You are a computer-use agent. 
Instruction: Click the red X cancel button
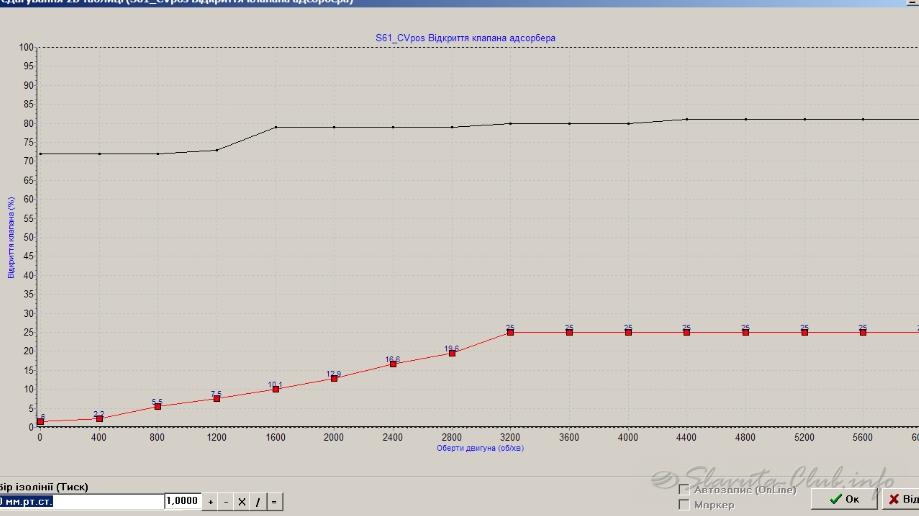(x=900, y=499)
